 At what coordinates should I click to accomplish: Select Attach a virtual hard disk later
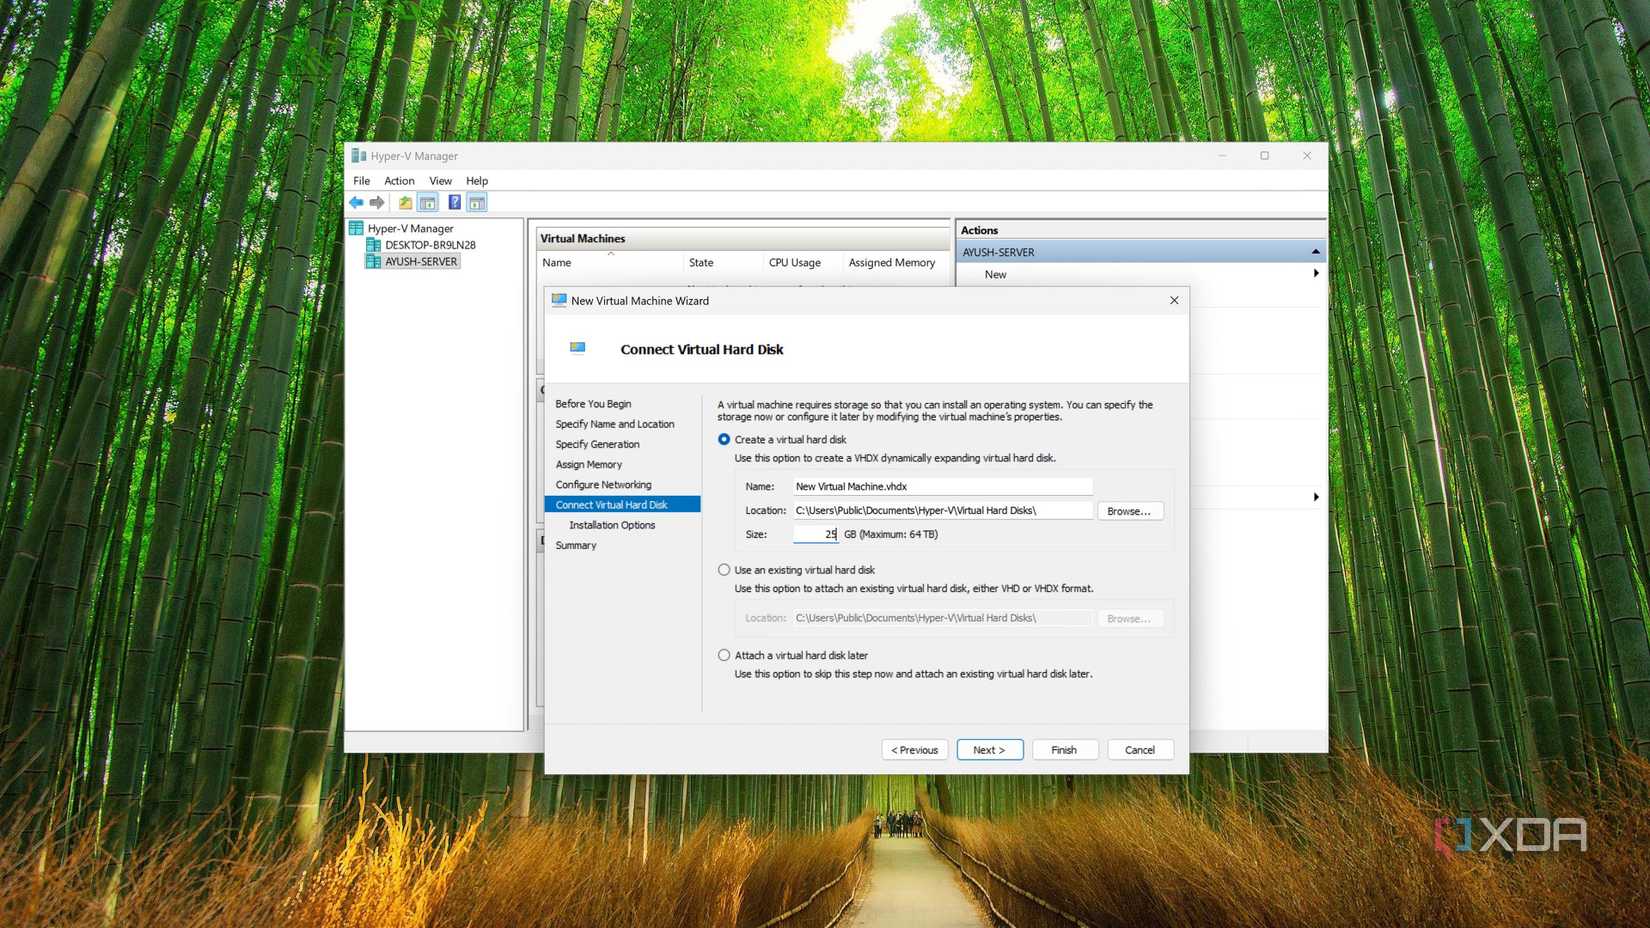click(723, 655)
